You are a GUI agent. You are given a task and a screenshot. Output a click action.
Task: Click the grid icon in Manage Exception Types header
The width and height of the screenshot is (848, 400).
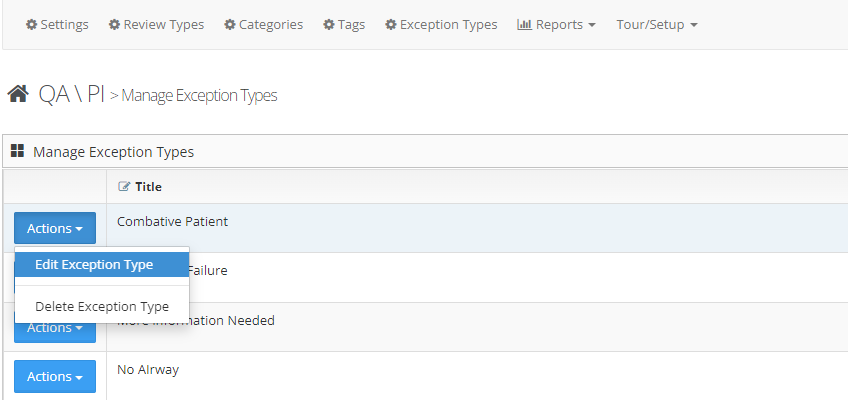(17, 152)
